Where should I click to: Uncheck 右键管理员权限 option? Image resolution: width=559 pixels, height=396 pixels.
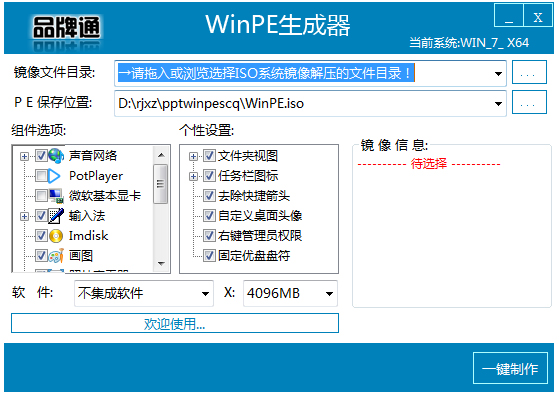(209, 236)
